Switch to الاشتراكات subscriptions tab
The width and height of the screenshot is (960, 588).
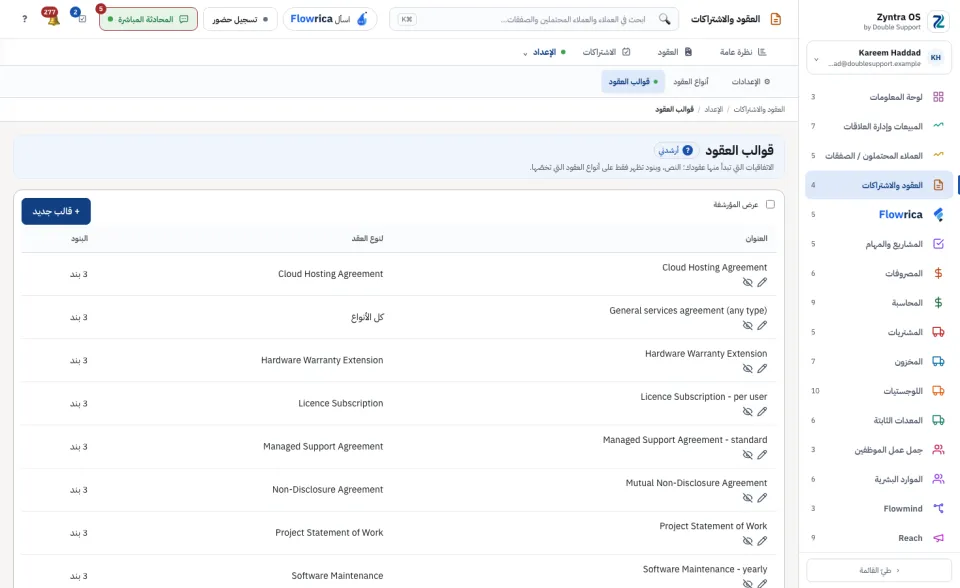[x=606, y=52]
